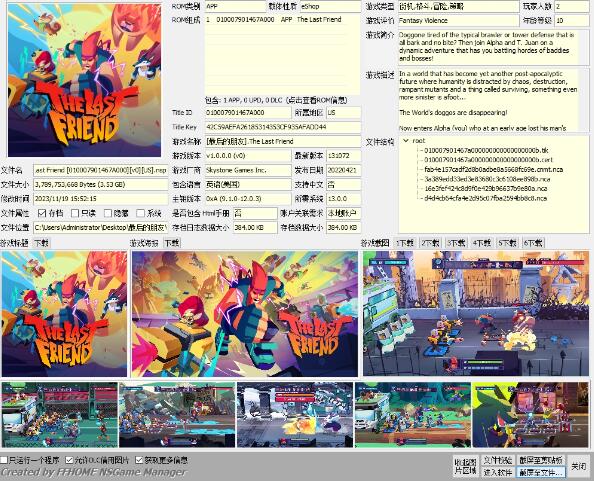Click the 1下载 screenshot download button
The image size is (594, 482).
tap(405, 243)
